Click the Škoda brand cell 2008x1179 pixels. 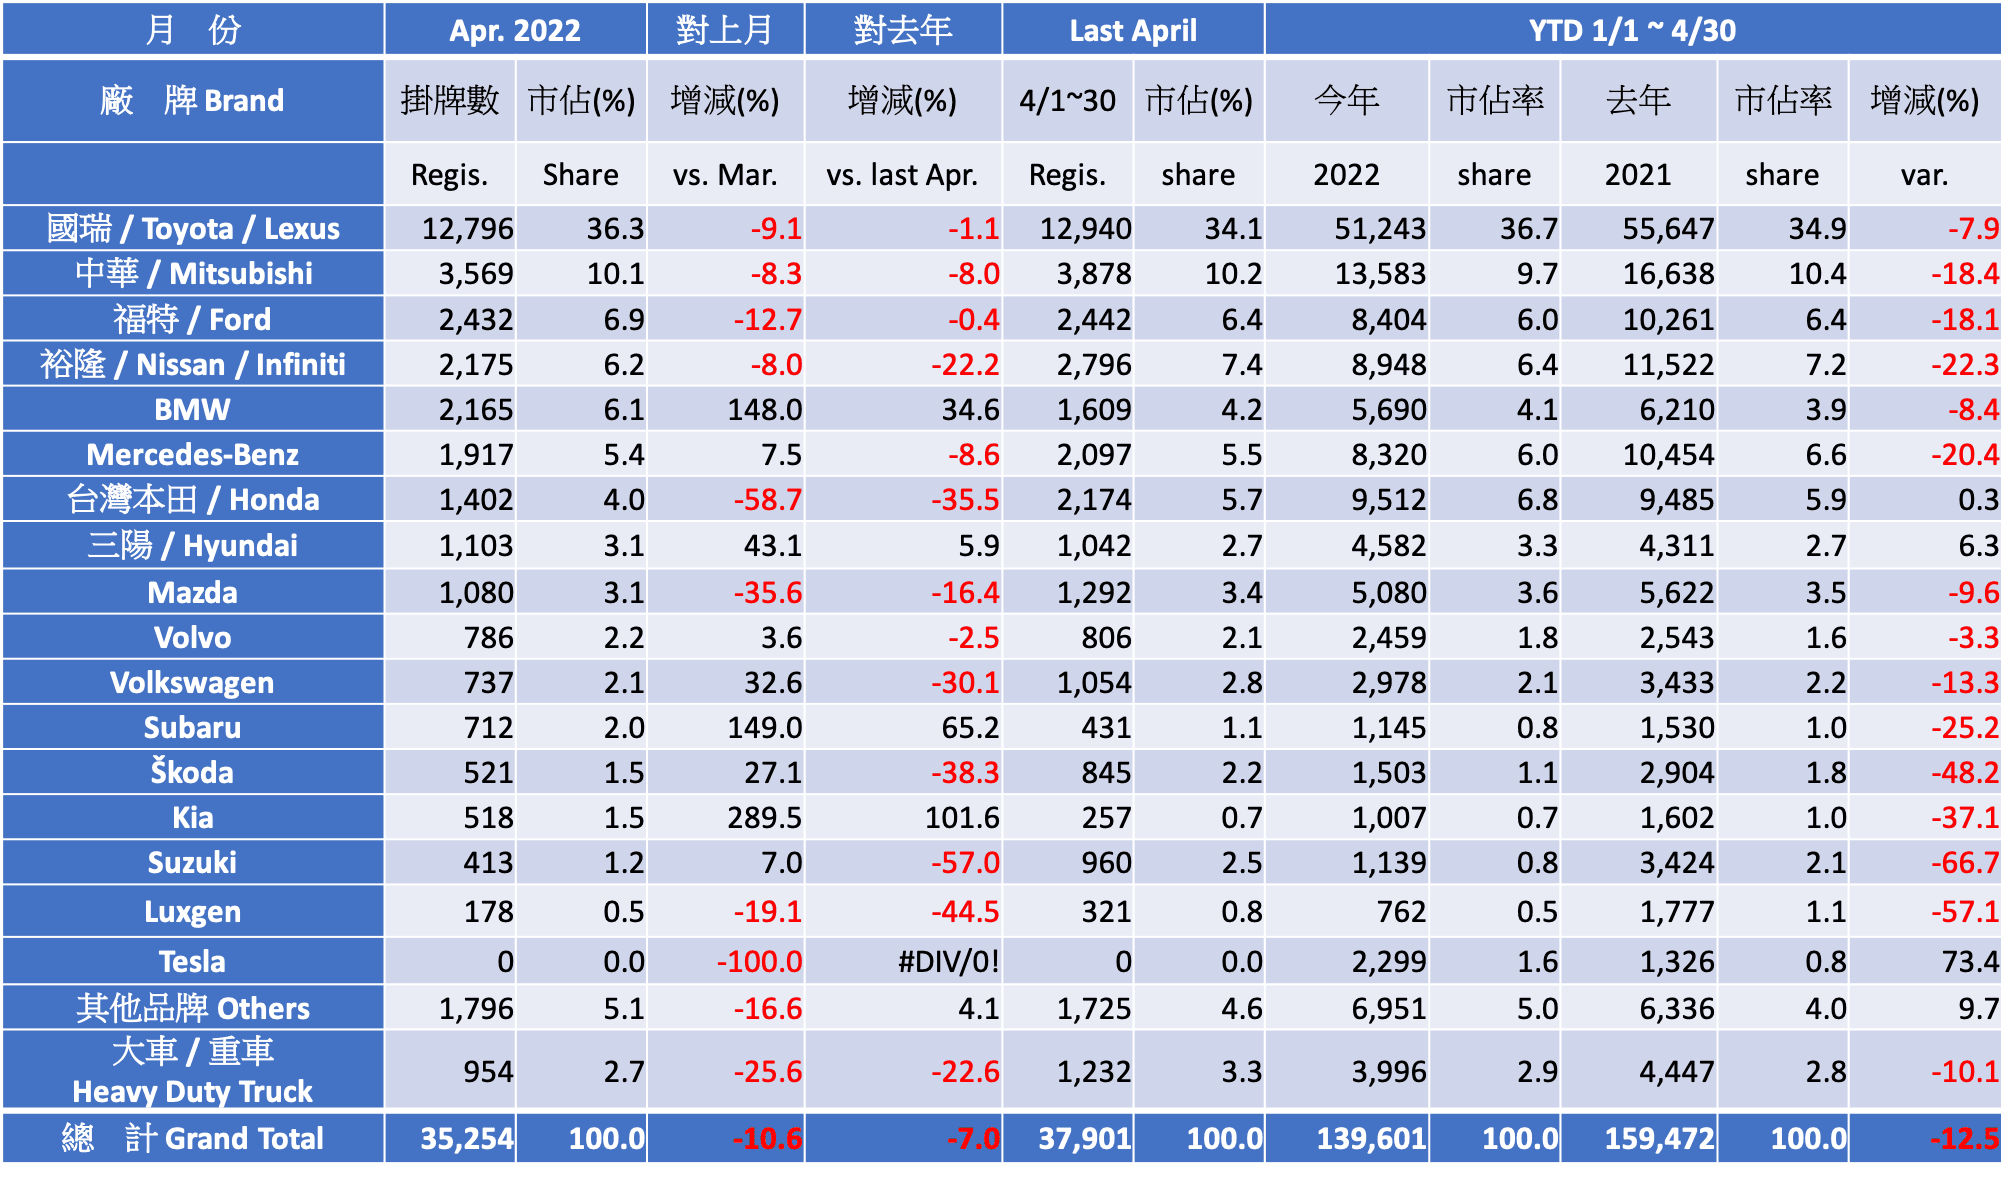click(193, 772)
